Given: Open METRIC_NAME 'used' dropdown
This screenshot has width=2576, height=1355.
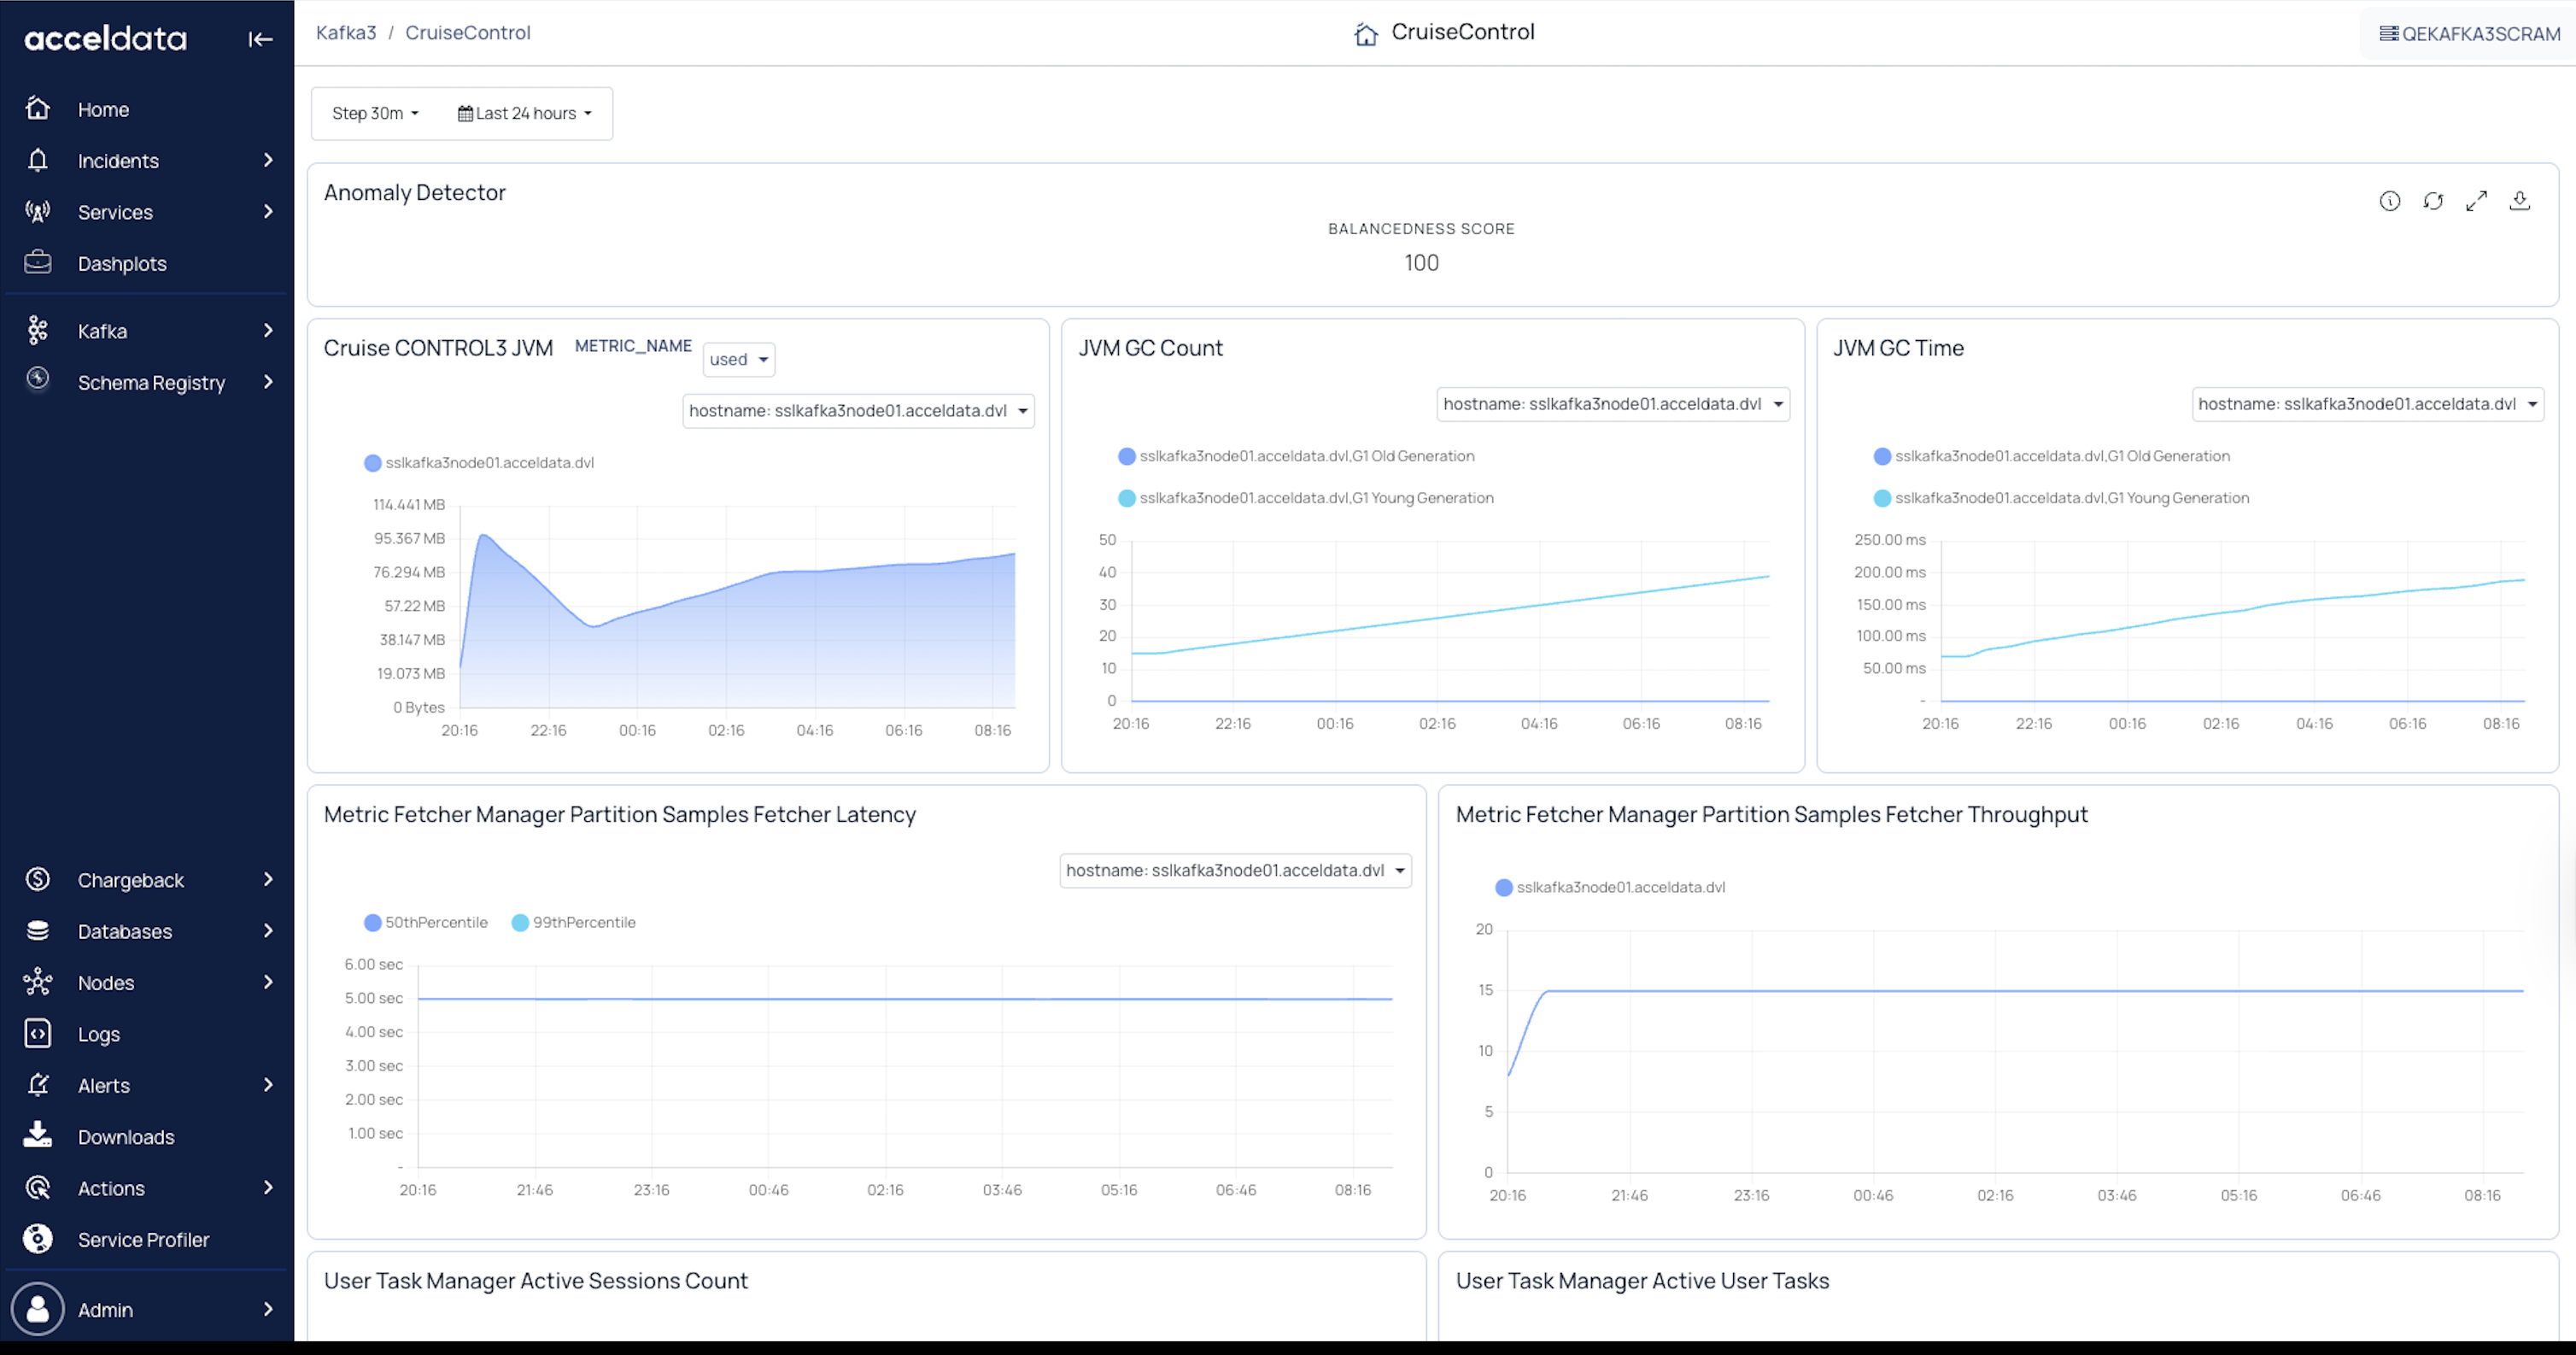Looking at the screenshot, I should (739, 359).
